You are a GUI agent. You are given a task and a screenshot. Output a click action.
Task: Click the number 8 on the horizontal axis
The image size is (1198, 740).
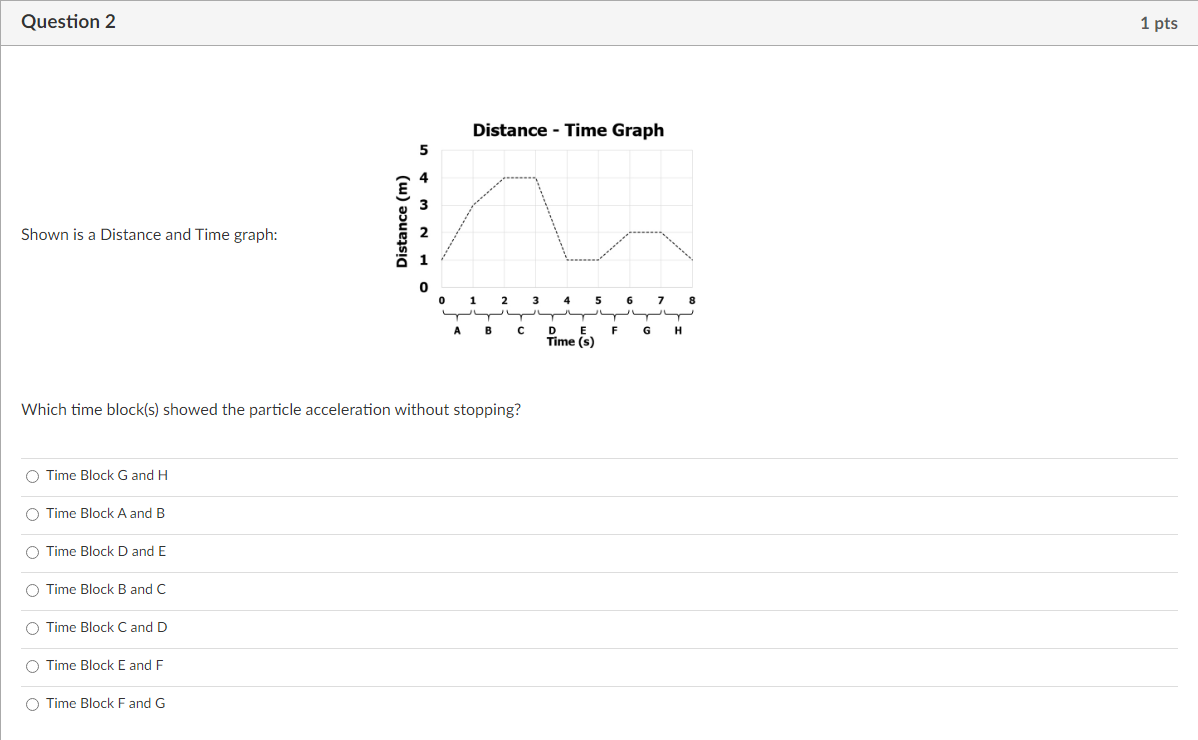coord(691,300)
